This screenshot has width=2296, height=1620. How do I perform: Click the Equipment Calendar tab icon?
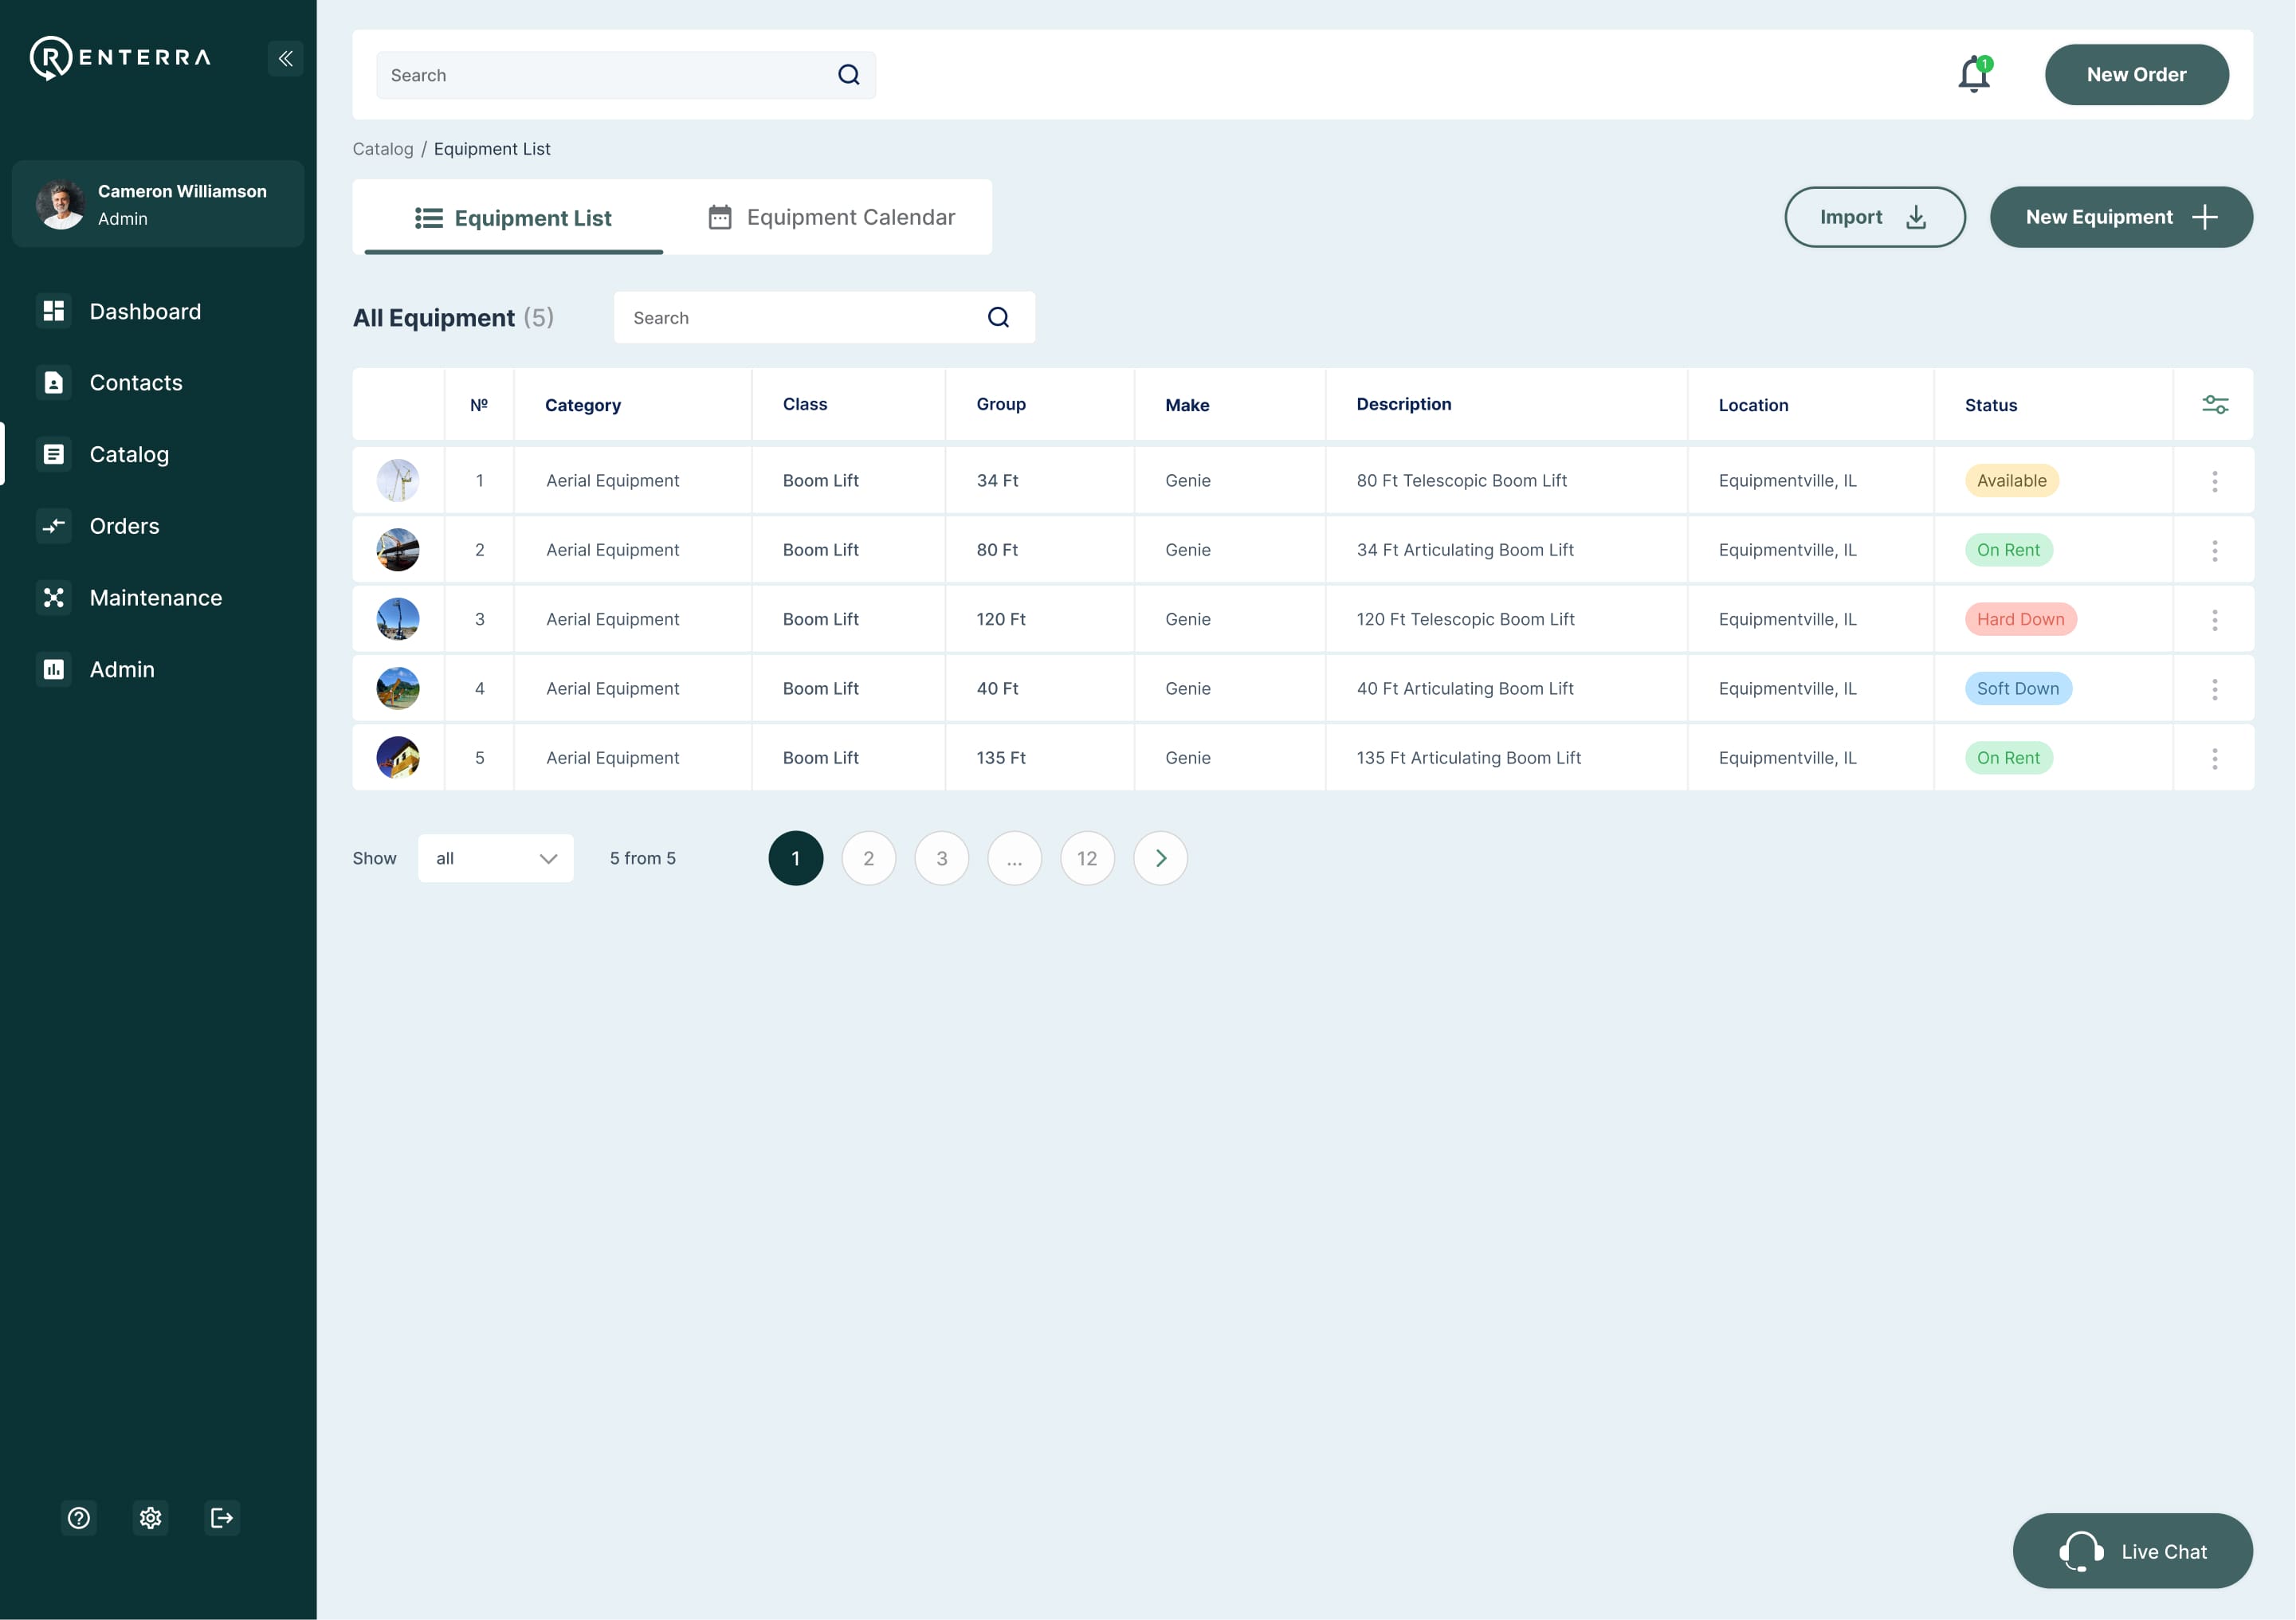click(x=720, y=217)
